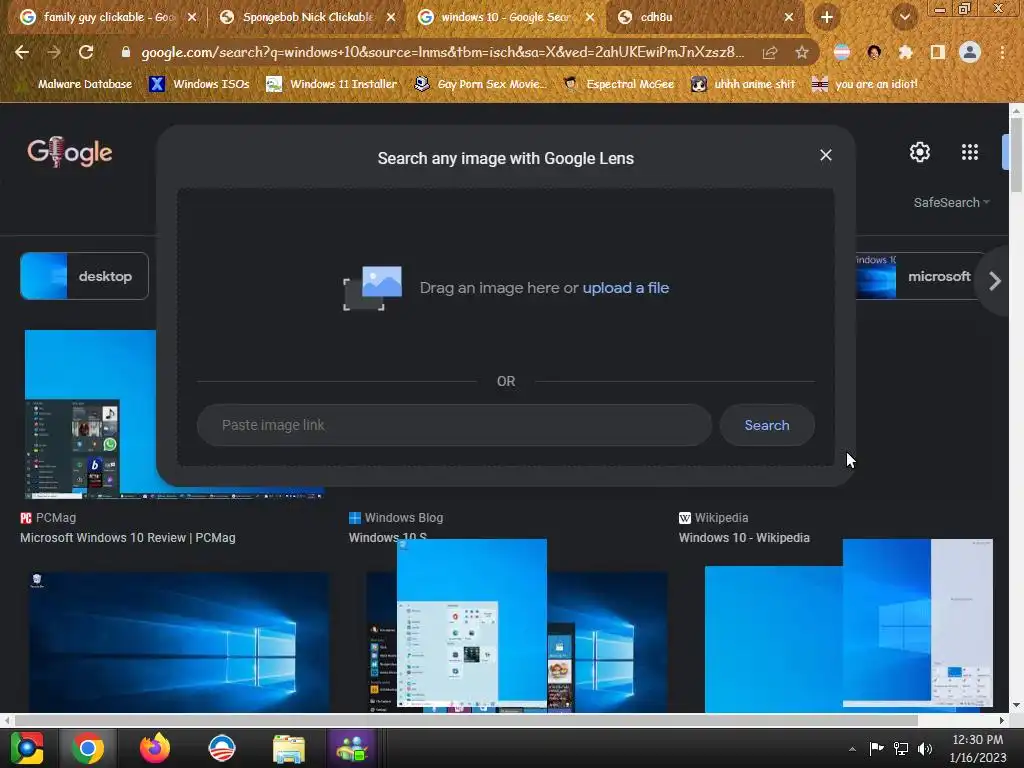Open the Obama logo taskbar app
This screenshot has width=1024, height=768.
[x=222, y=748]
